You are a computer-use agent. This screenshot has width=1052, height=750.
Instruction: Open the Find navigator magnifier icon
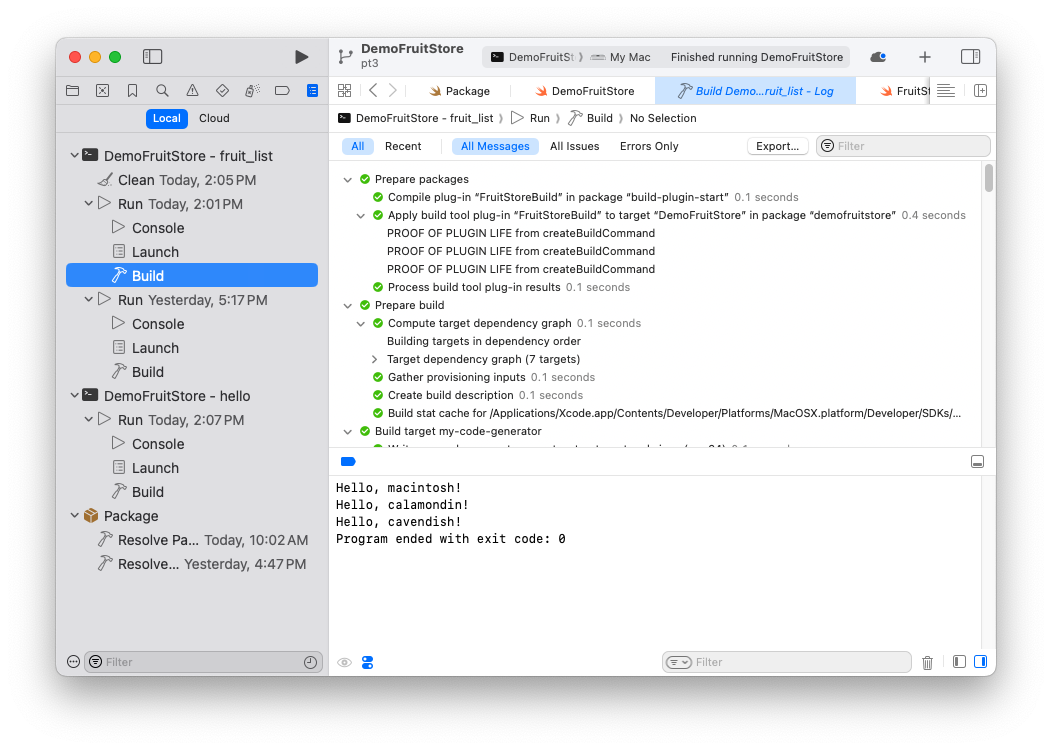click(162, 91)
